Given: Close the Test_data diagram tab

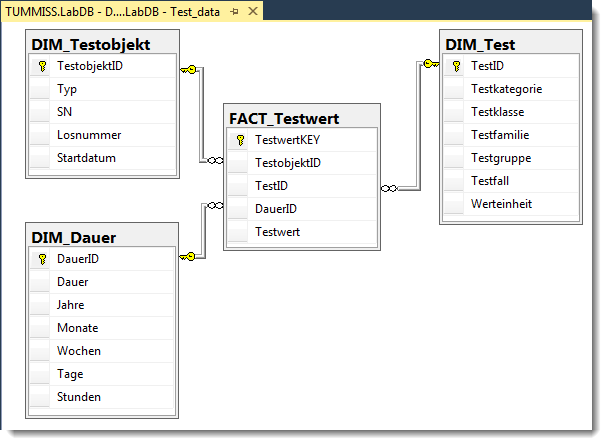Looking at the screenshot, I should click(x=253, y=11).
